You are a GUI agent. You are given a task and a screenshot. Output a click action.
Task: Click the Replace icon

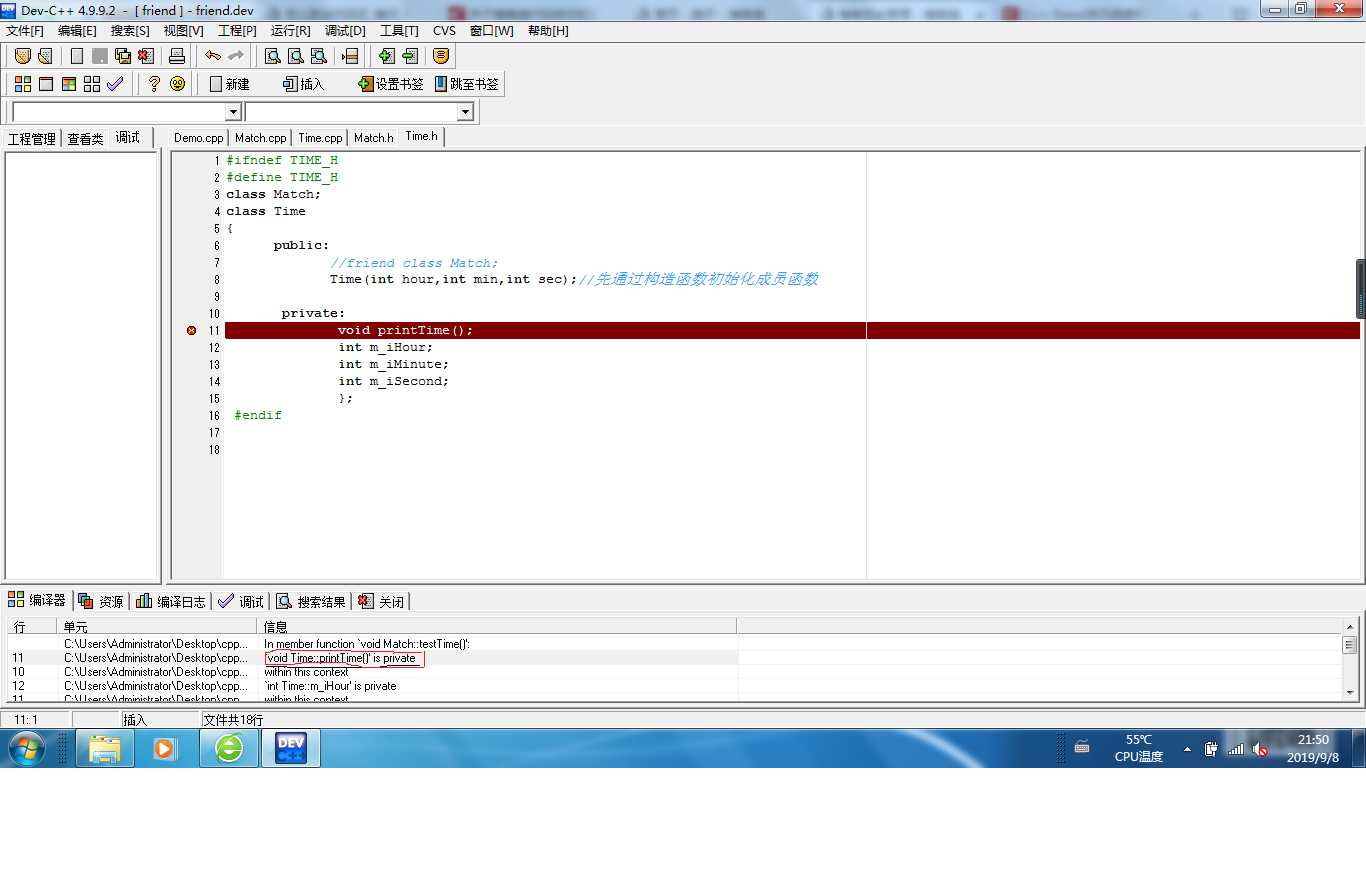pos(295,56)
